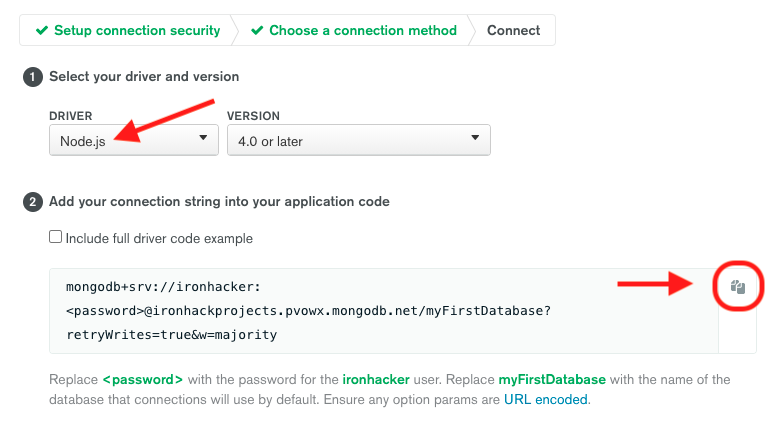Follow the URL encoded link
This screenshot has width=781, height=427.
pyautogui.click(x=546, y=400)
